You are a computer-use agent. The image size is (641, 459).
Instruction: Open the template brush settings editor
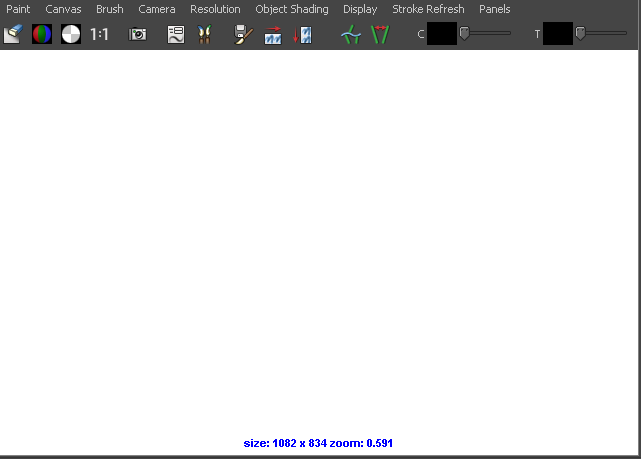(x=176, y=34)
